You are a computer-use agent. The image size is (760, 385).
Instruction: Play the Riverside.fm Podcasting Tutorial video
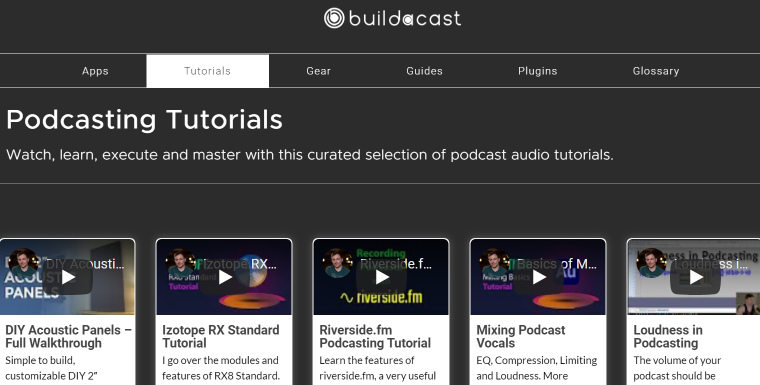tap(381, 277)
